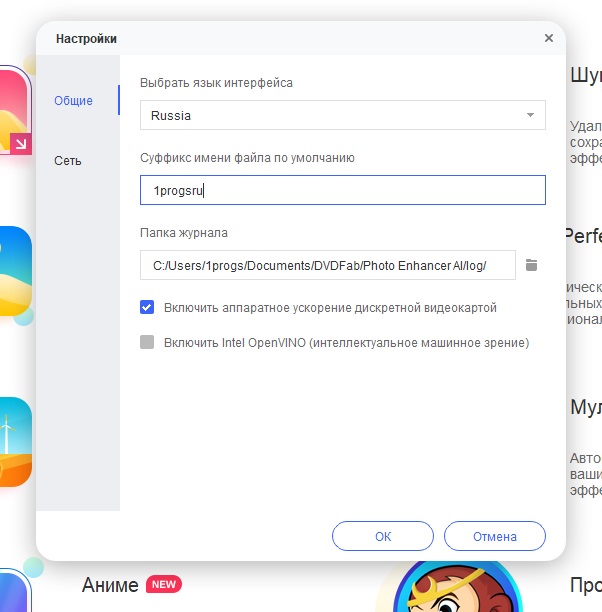
Task: Click the Настройки dialog title
Action: click(86, 39)
